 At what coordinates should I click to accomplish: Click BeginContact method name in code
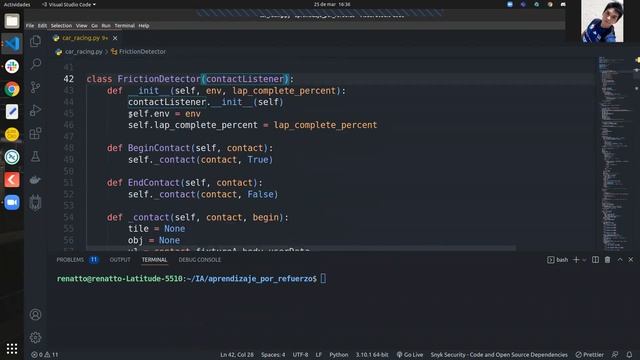tap(159, 148)
